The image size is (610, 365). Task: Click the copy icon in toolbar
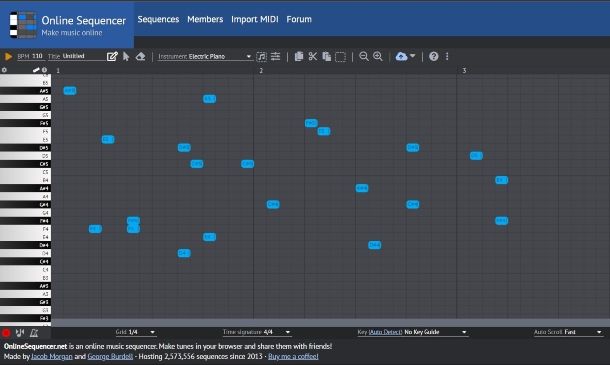(299, 56)
